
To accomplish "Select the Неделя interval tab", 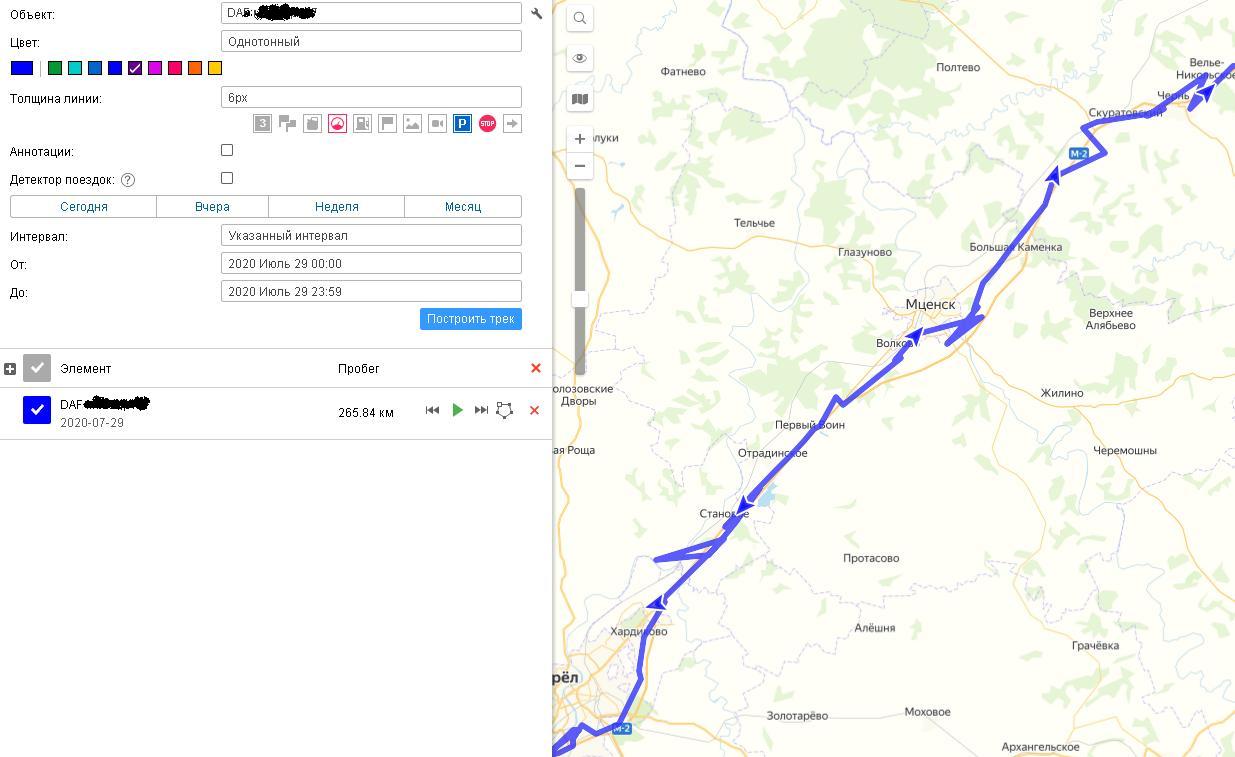I will click(336, 206).
